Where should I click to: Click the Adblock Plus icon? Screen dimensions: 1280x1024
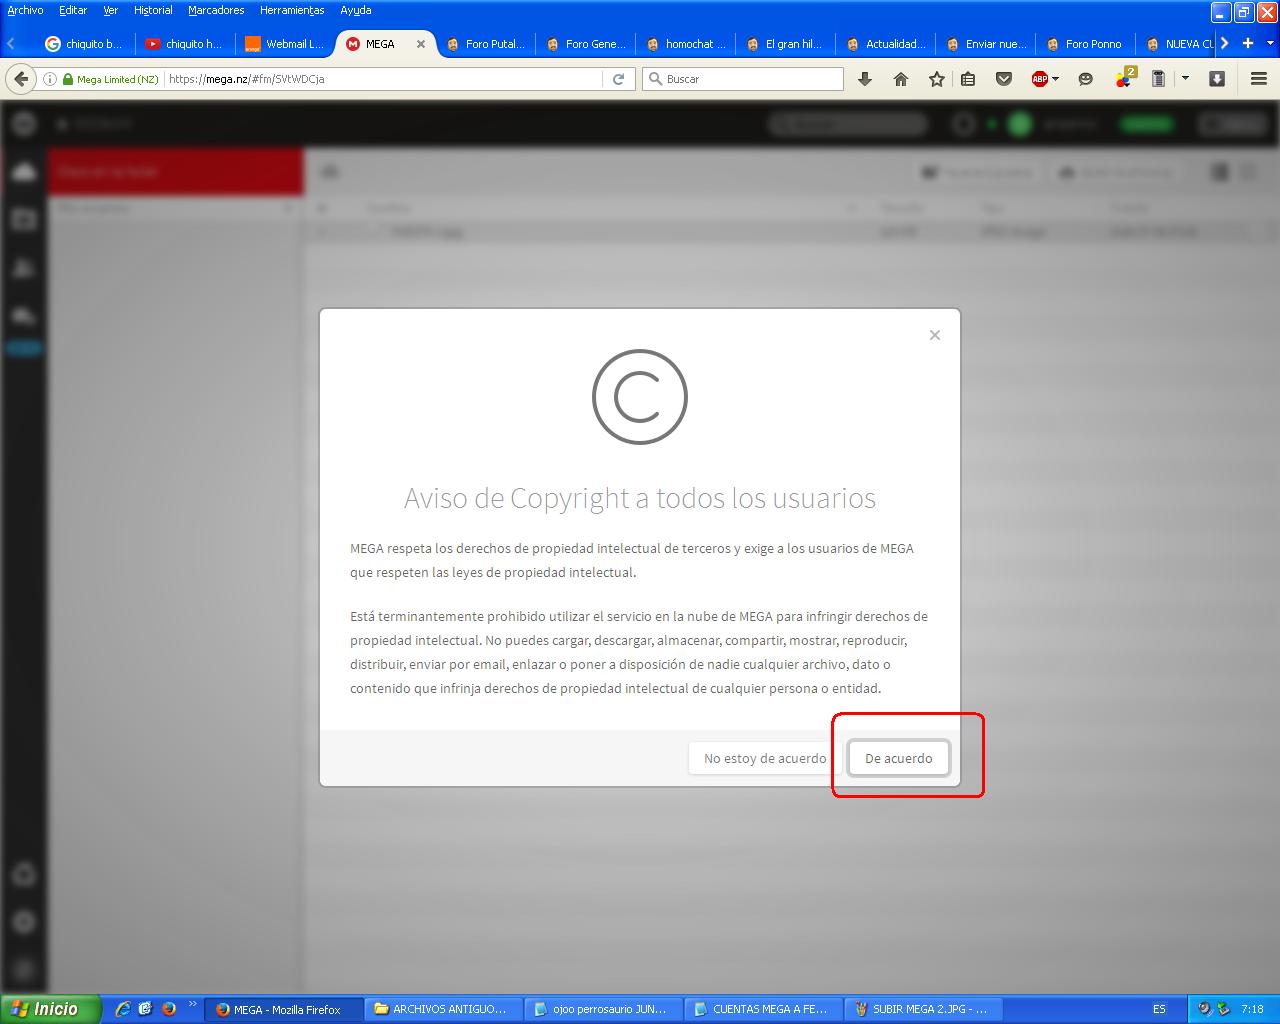point(1040,79)
